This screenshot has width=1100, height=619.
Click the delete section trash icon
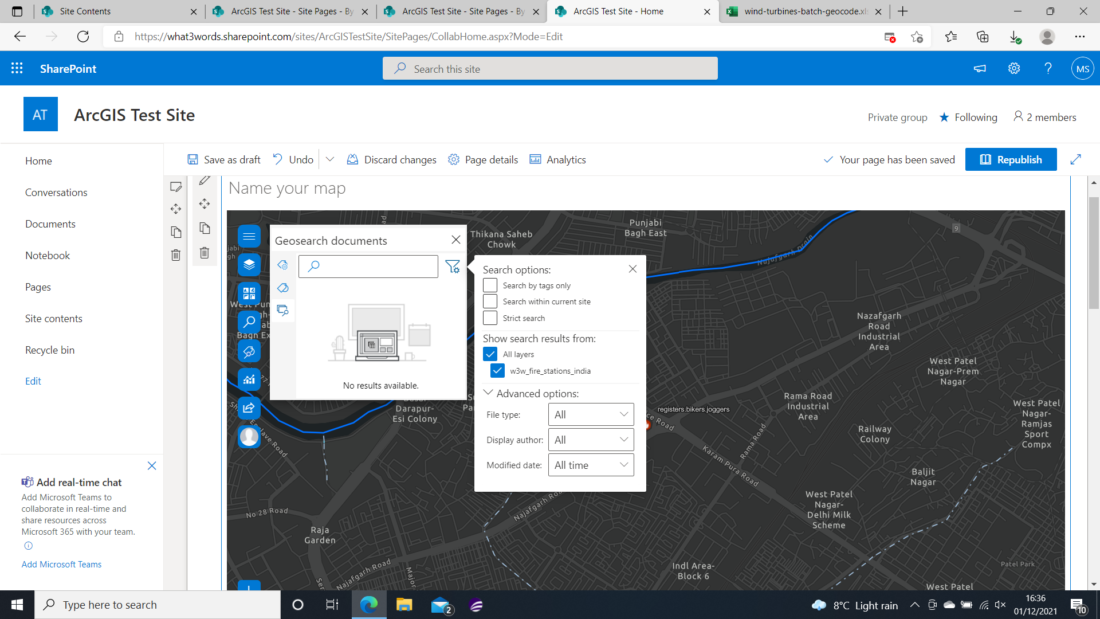pos(175,255)
